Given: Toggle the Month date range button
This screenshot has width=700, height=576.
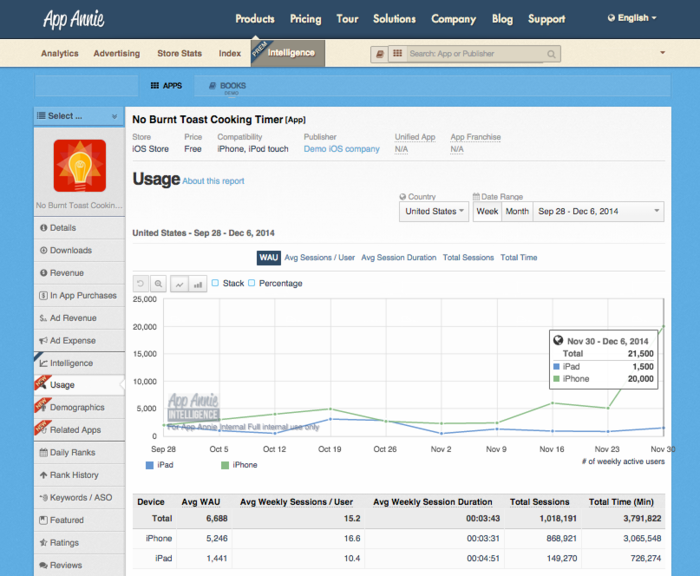Looking at the screenshot, I should click(x=517, y=211).
